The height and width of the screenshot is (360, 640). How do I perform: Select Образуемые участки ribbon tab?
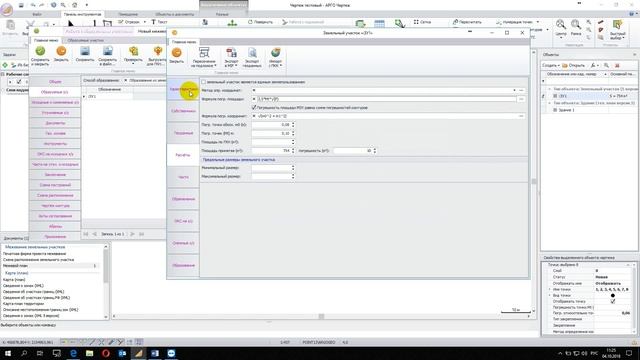click(85, 40)
